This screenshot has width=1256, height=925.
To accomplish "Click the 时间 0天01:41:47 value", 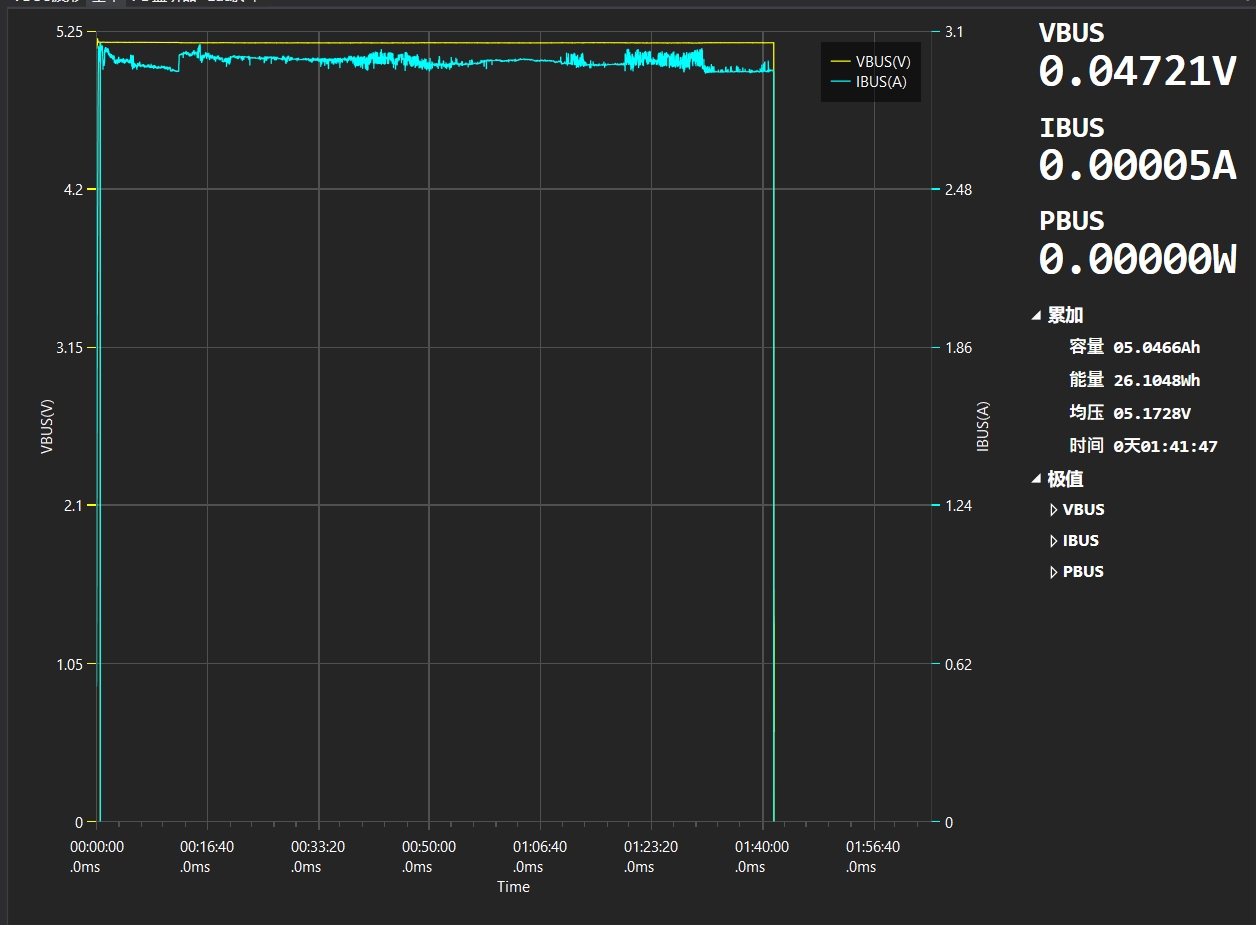I will click(1165, 446).
